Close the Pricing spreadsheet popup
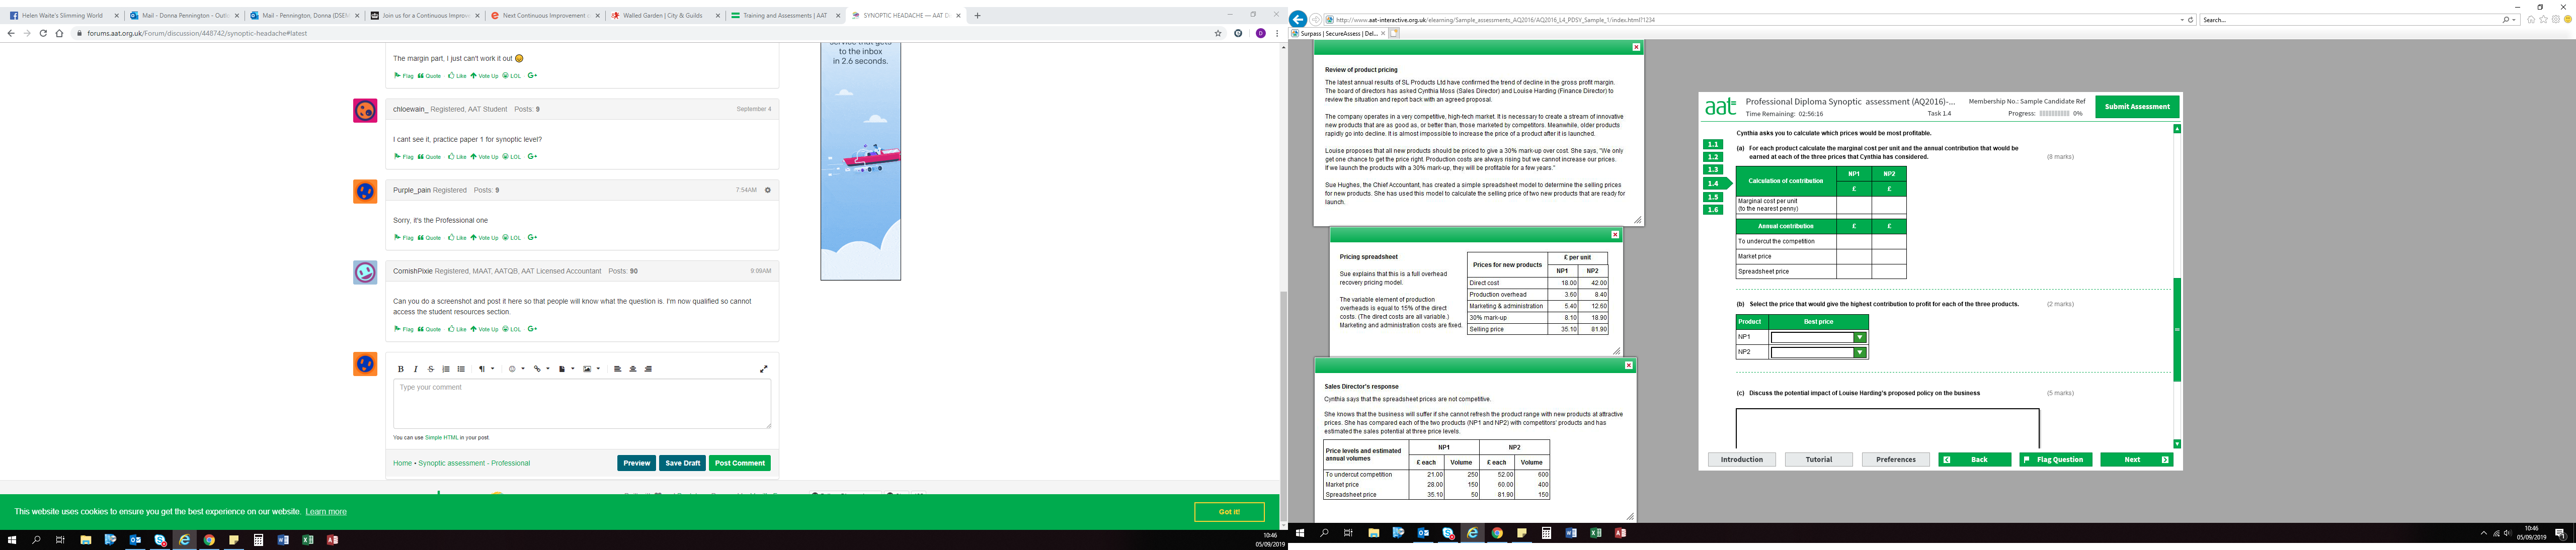The width and height of the screenshot is (2576, 550). coord(1615,235)
